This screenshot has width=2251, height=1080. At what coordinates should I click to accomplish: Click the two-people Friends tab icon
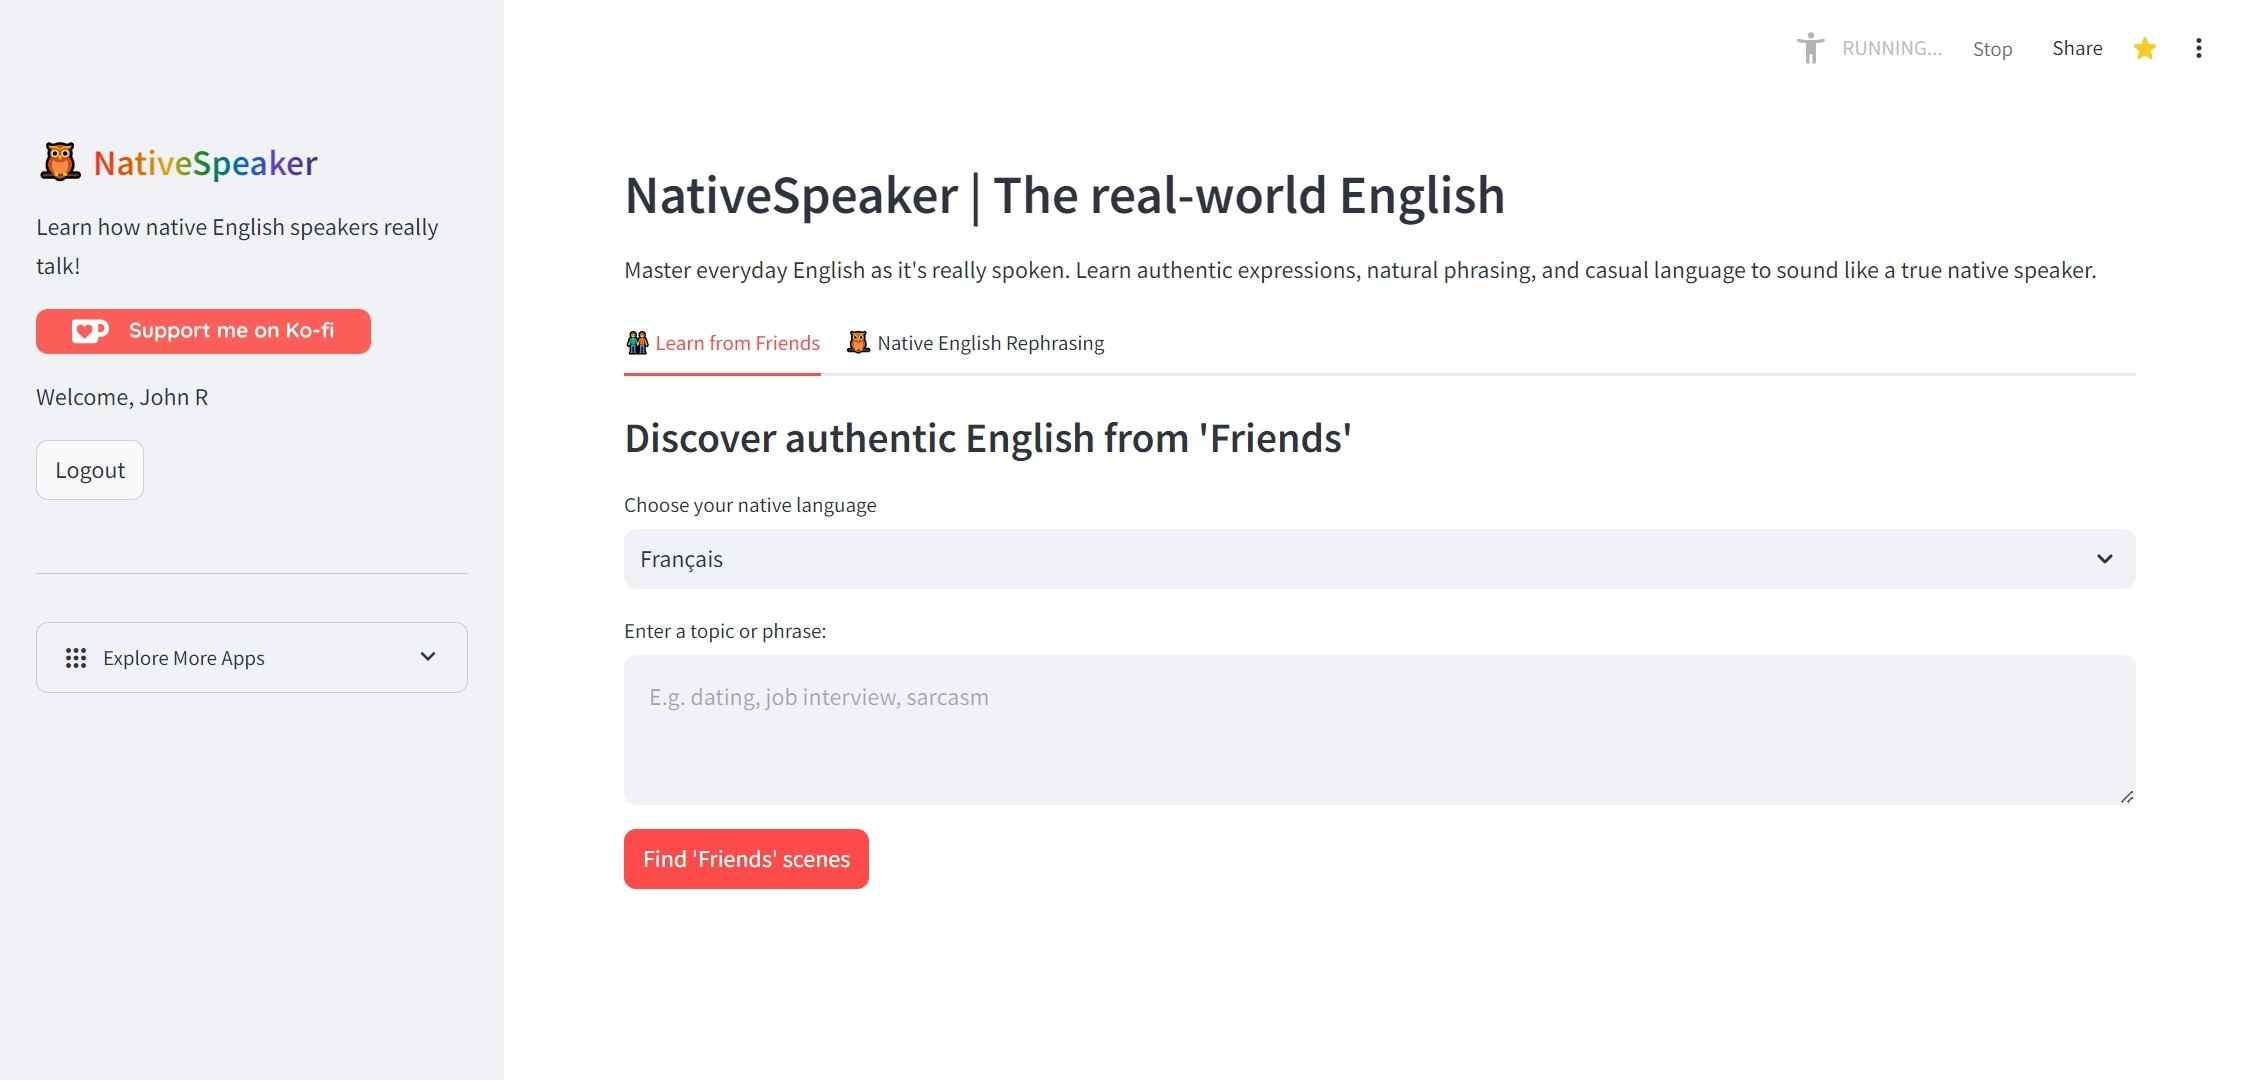click(637, 343)
